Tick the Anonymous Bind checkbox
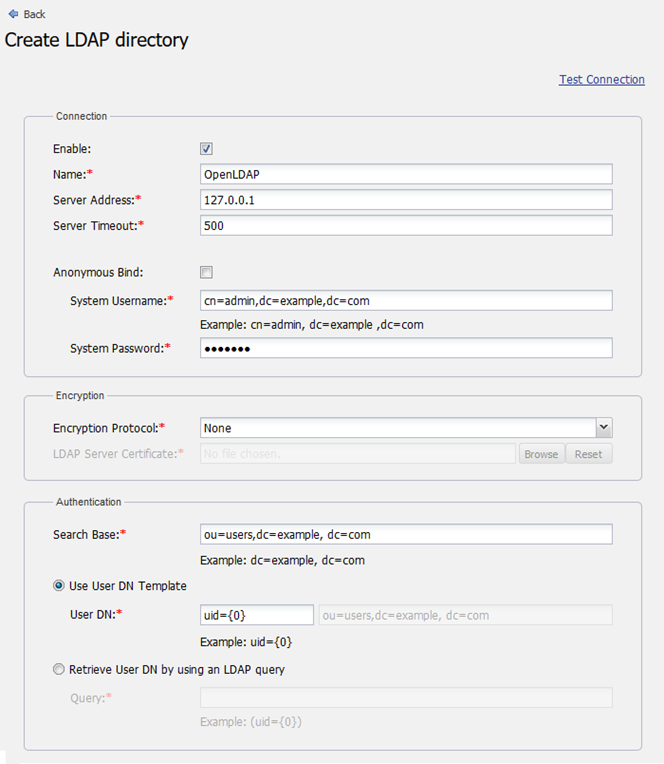The height and width of the screenshot is (764, 664). (x=206, y=272)
